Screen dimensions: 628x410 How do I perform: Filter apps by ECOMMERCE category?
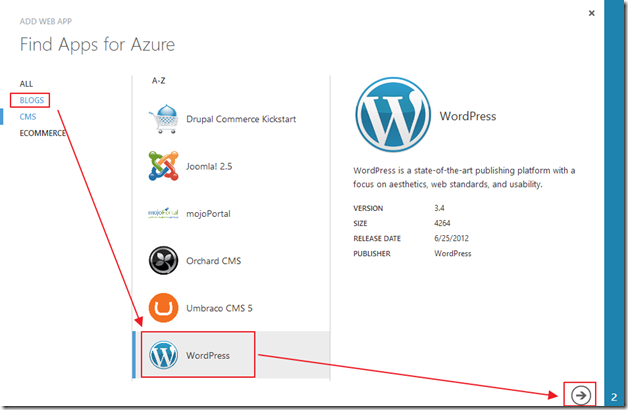[x=43, y=133]
